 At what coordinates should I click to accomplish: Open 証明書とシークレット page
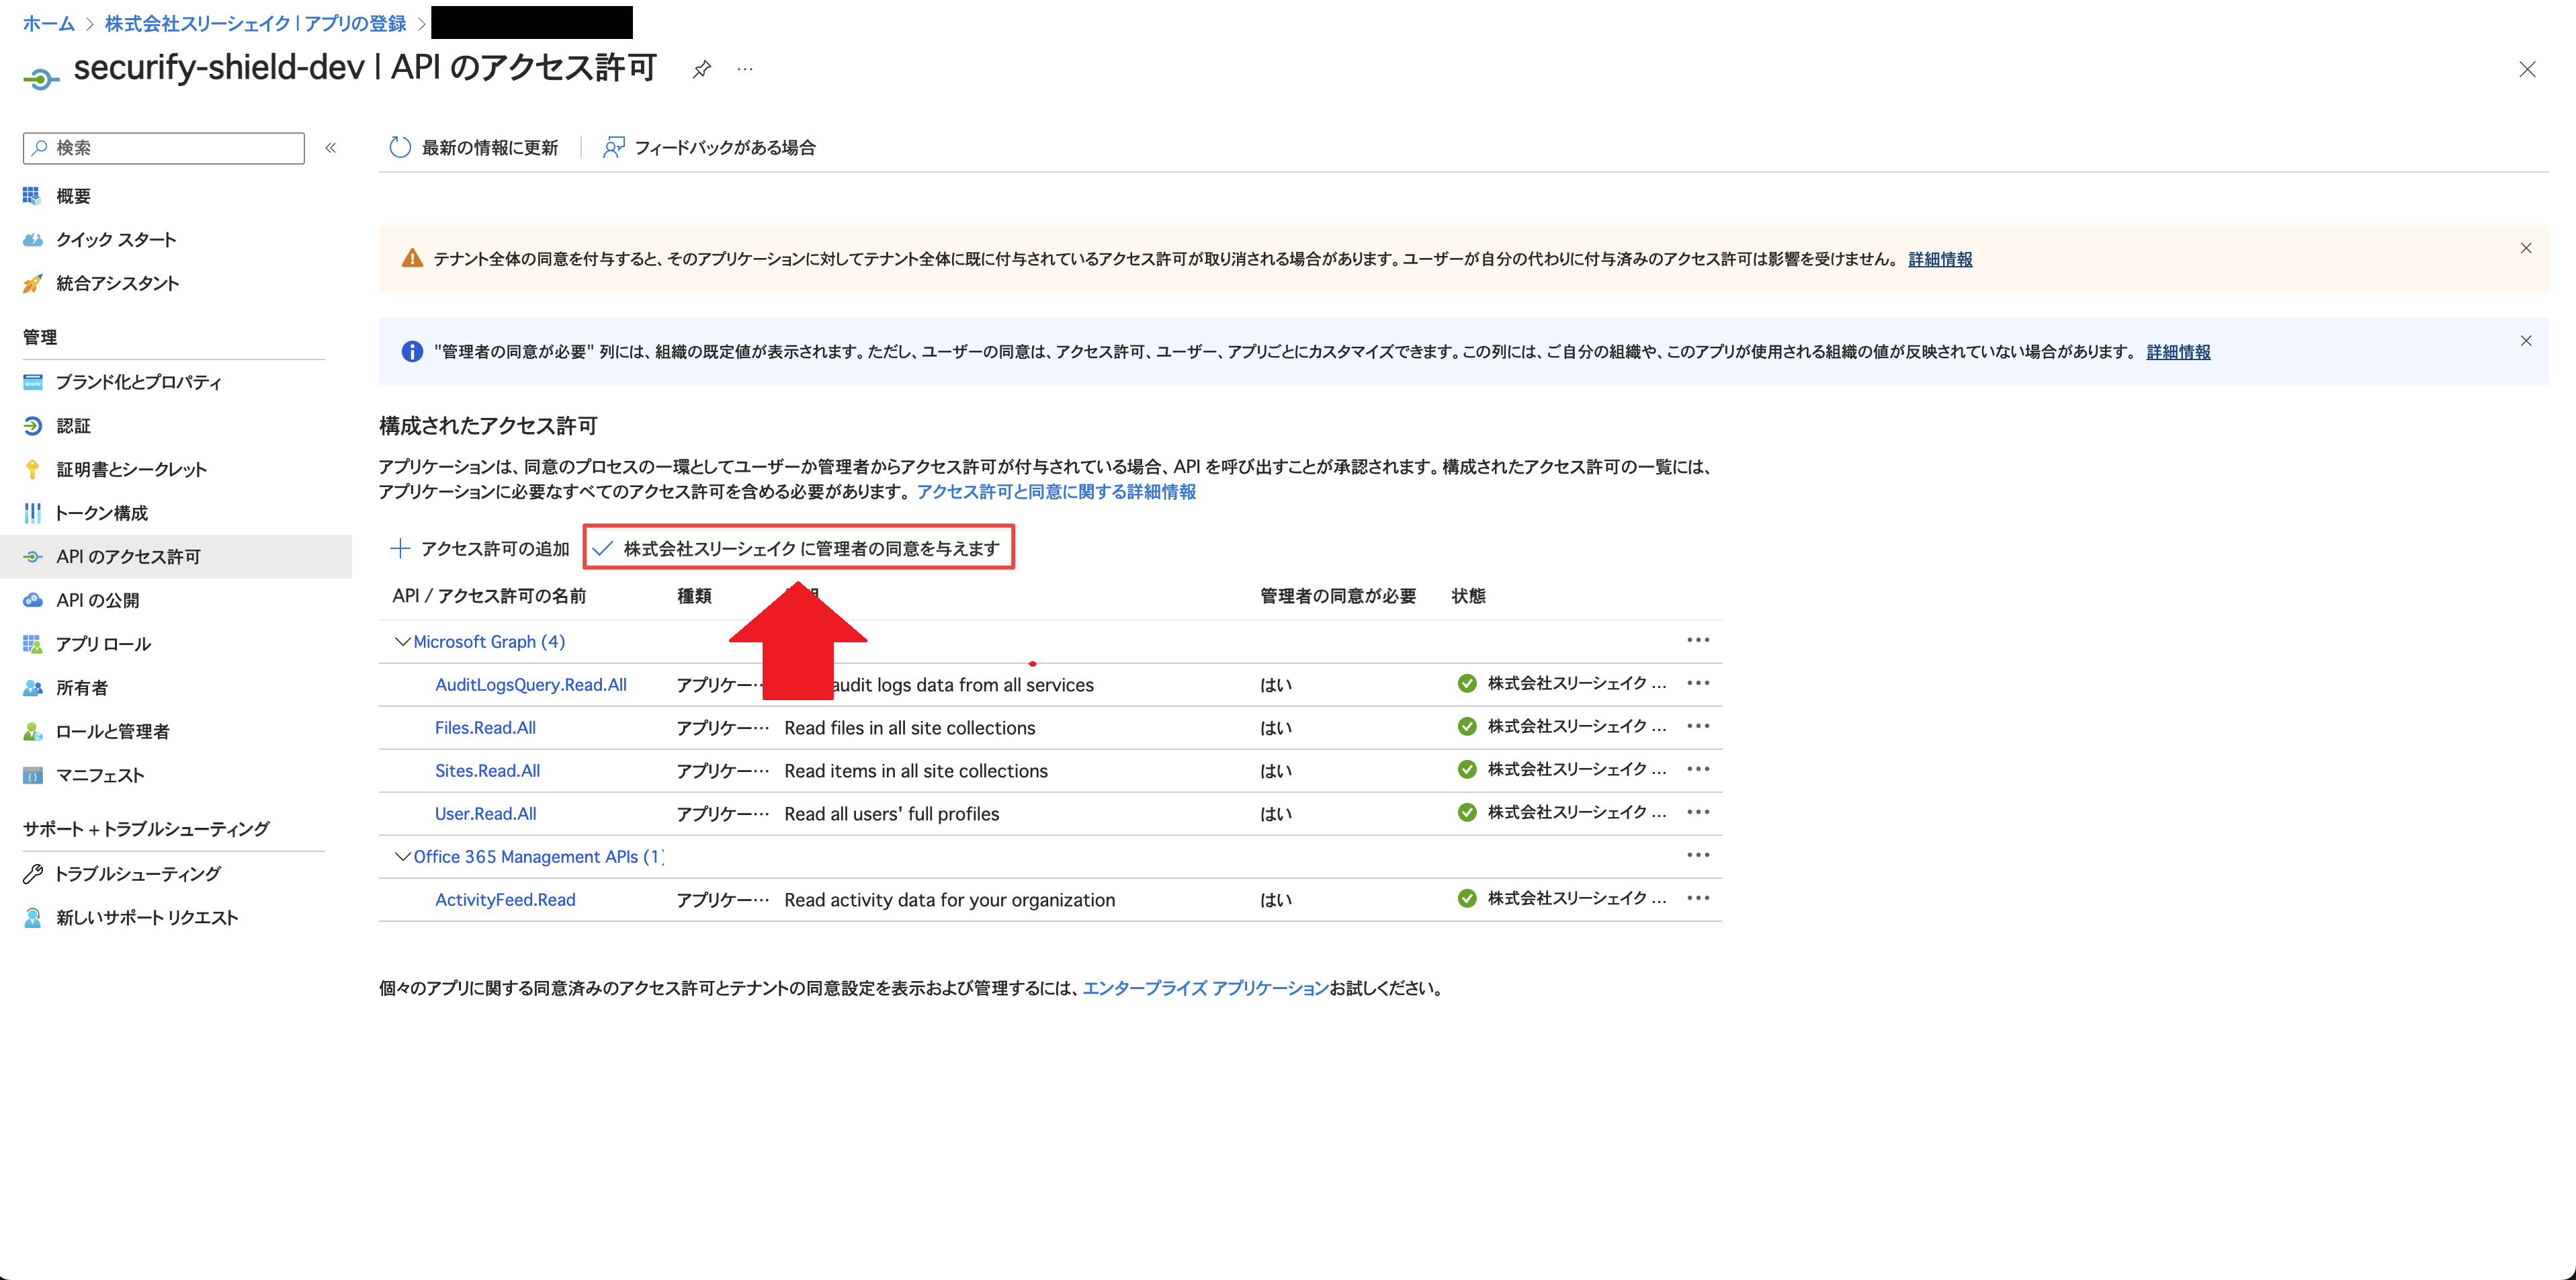[x=115, y=470]
